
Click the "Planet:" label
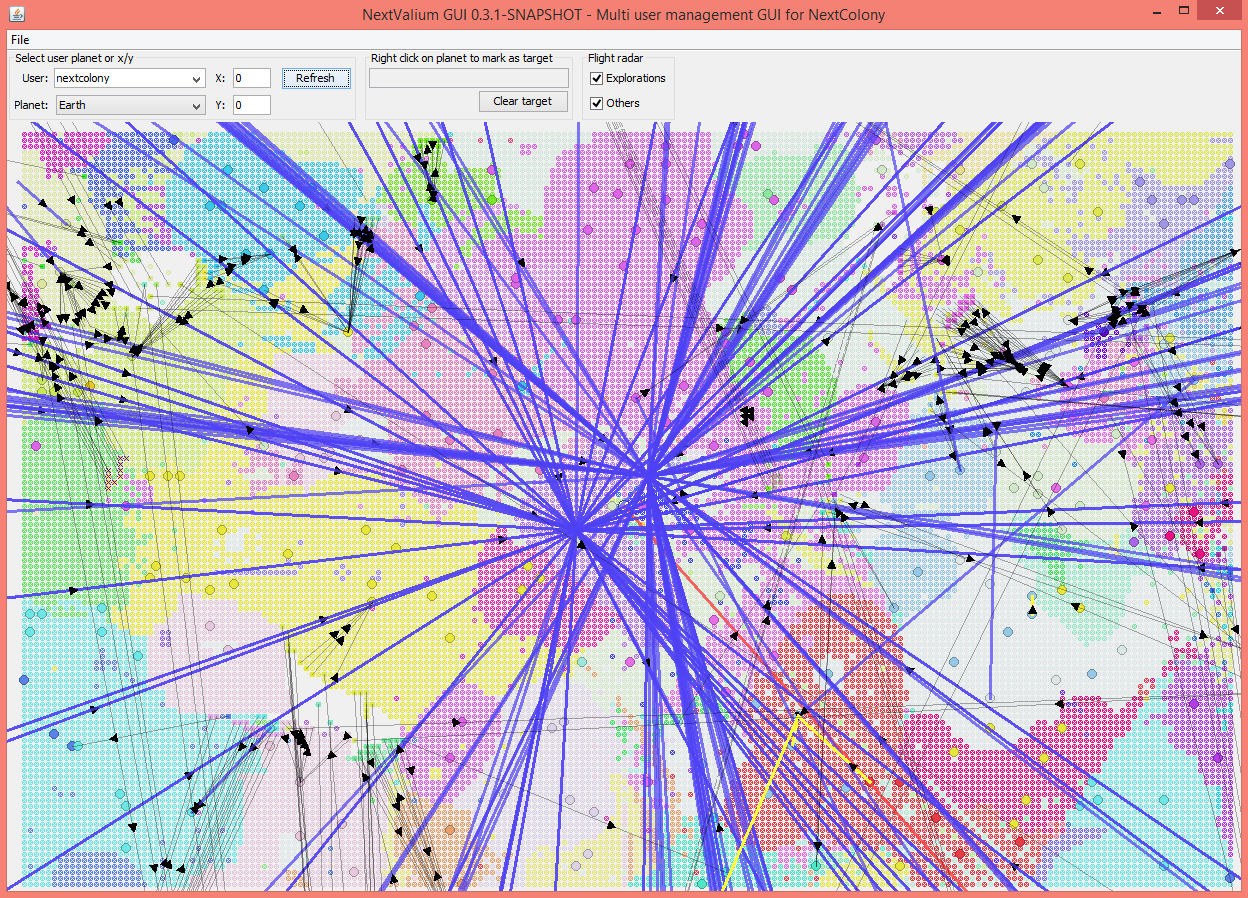(x=31, y=105)
